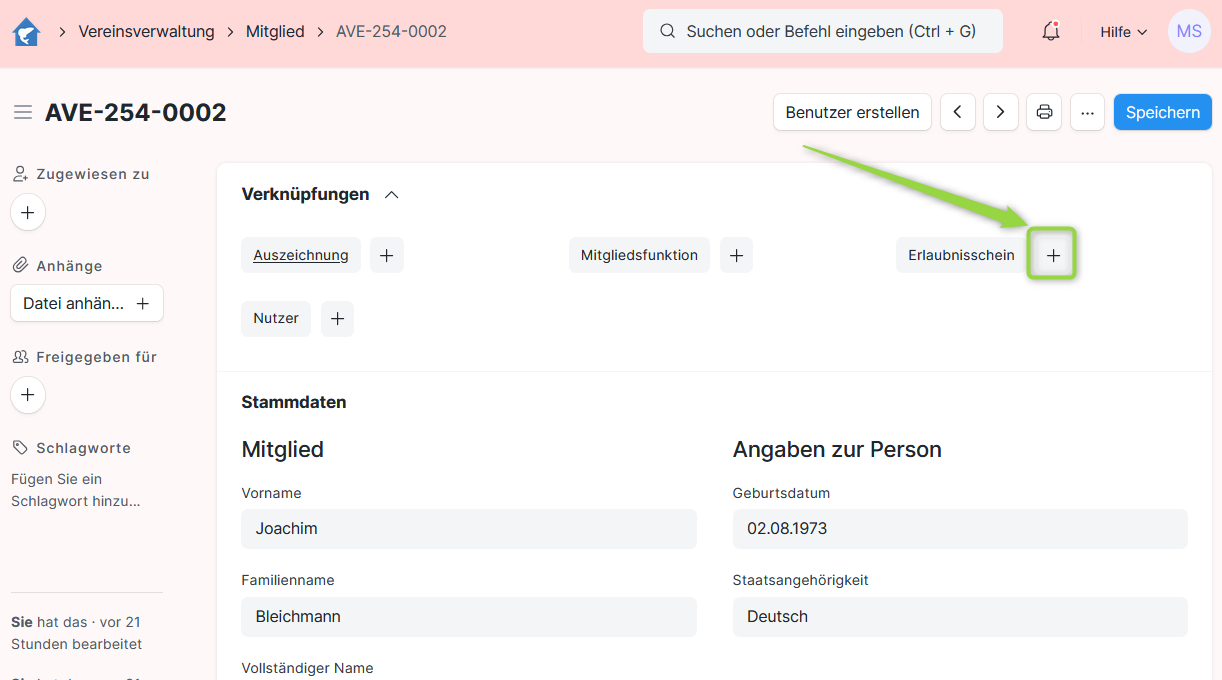Go to previous record arrow

point(957,112)
